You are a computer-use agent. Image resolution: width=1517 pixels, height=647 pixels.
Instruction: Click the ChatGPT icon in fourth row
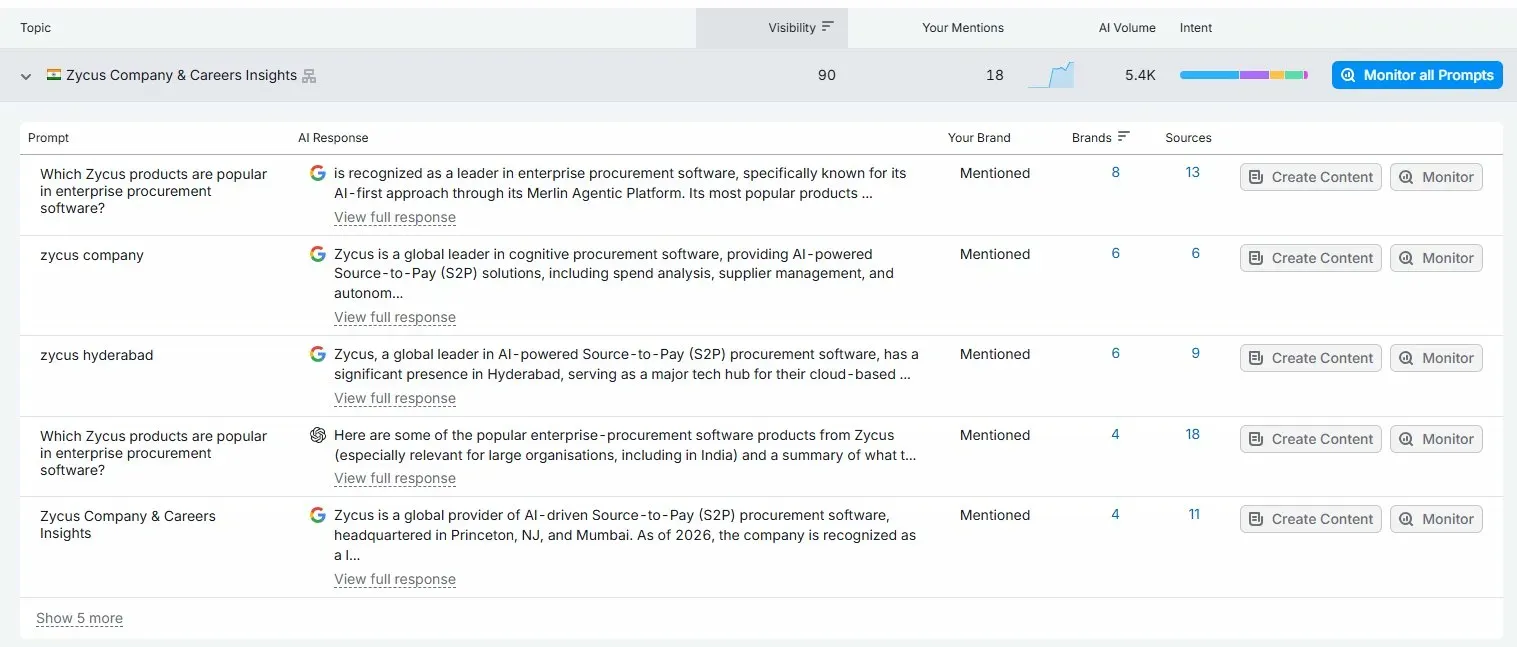318,435
